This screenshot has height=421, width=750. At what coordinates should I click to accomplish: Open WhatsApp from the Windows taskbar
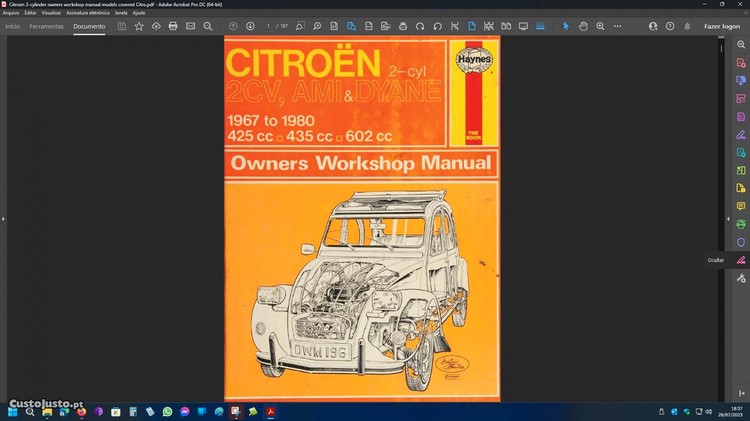pos(167,411)
